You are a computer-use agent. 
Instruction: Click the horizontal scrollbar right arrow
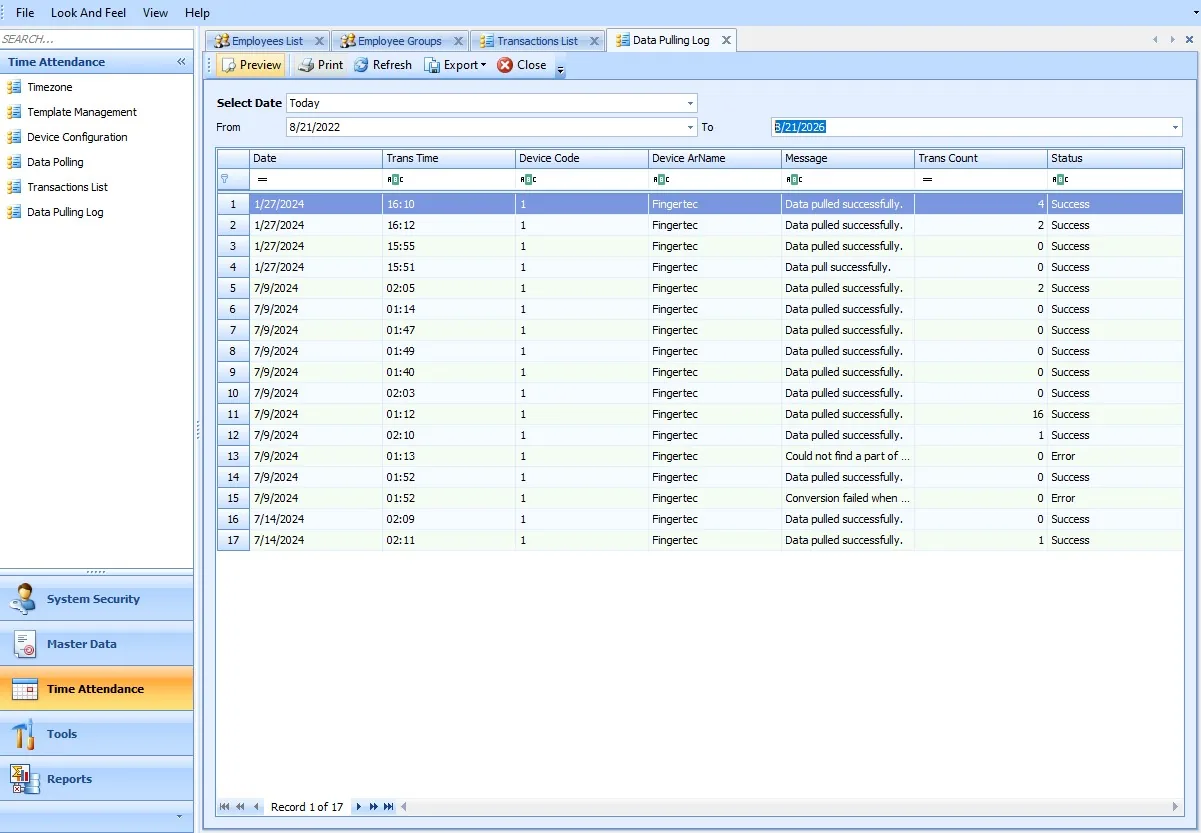coord(1176,807)
